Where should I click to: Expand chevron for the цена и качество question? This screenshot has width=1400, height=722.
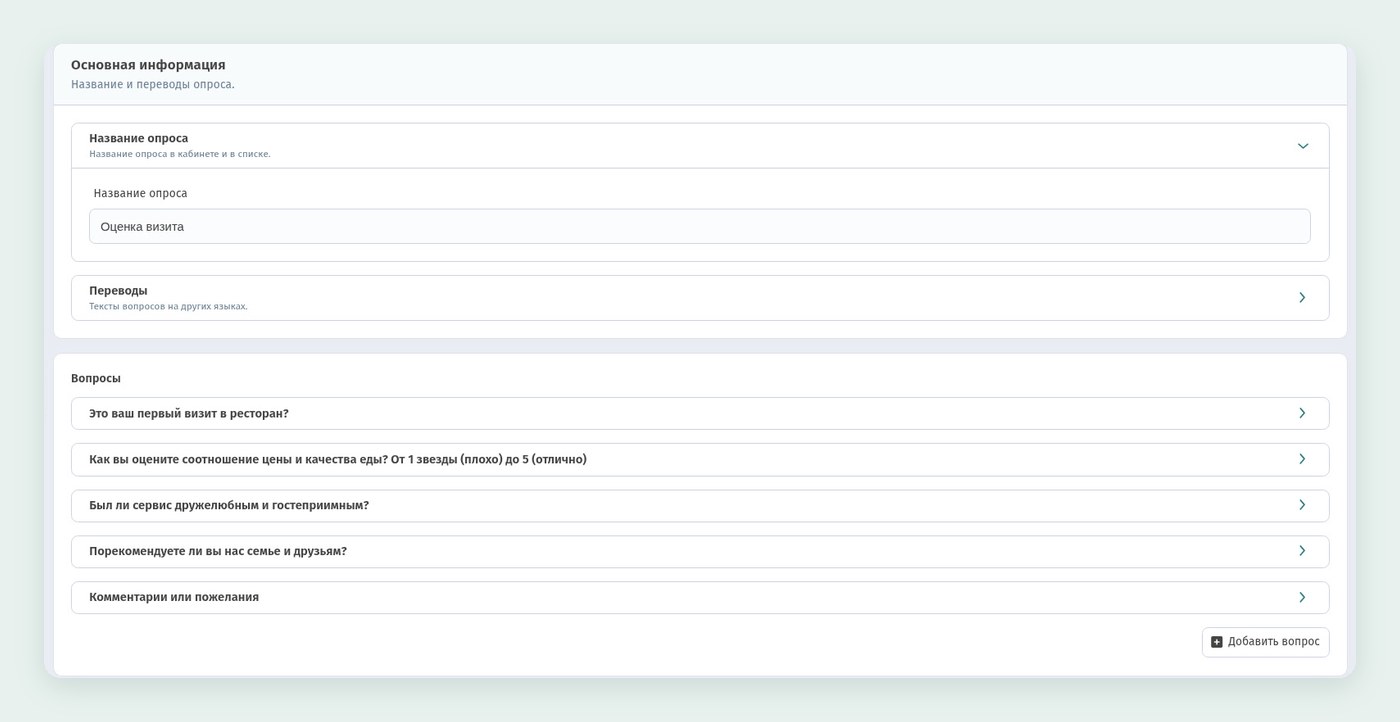coord(1302,459)
